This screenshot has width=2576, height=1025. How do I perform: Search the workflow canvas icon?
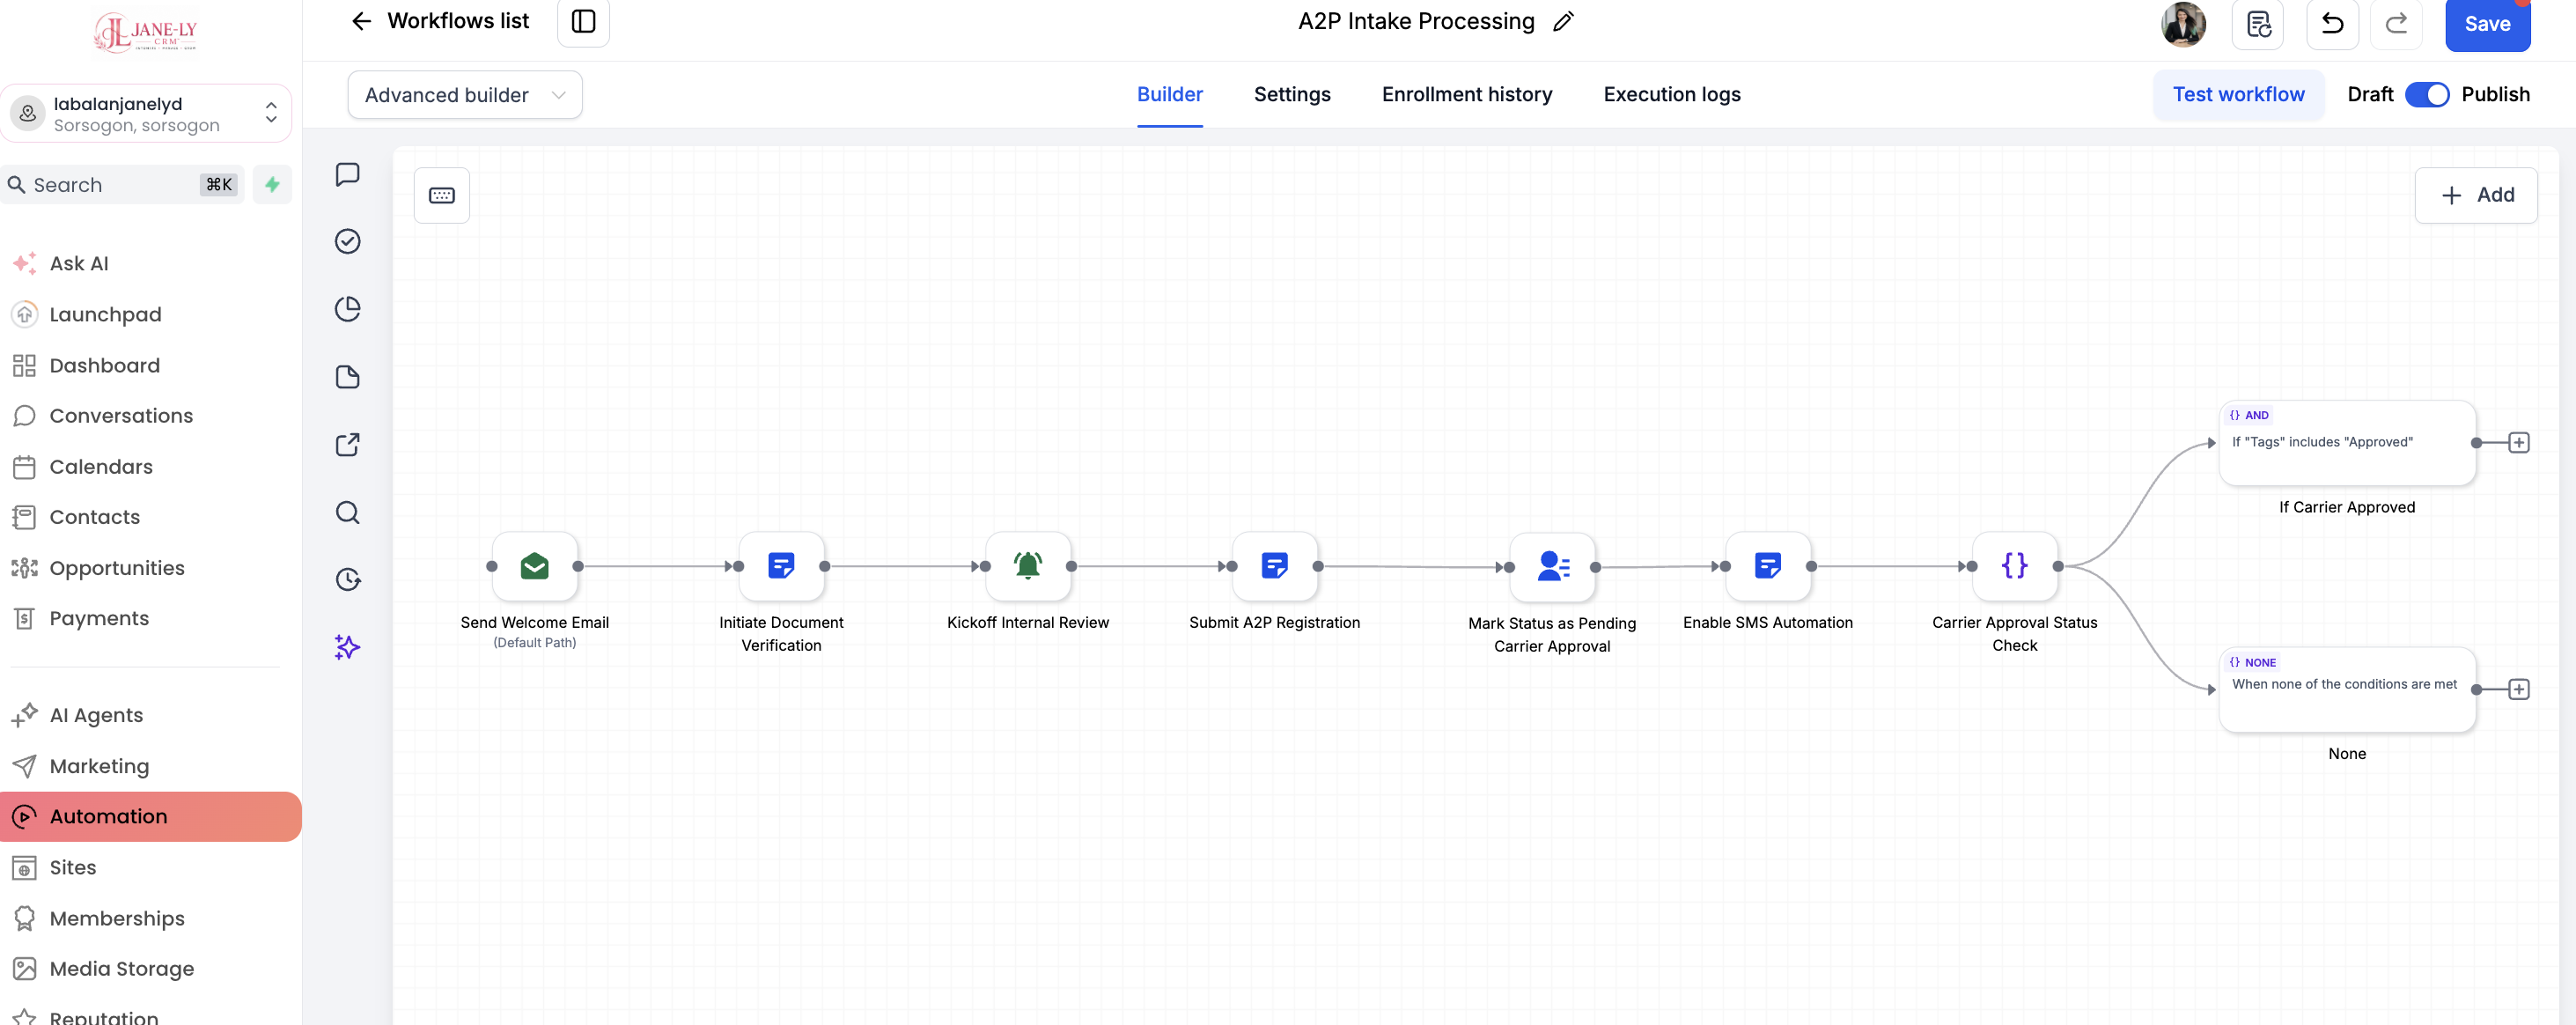click(x=347, y=512)
